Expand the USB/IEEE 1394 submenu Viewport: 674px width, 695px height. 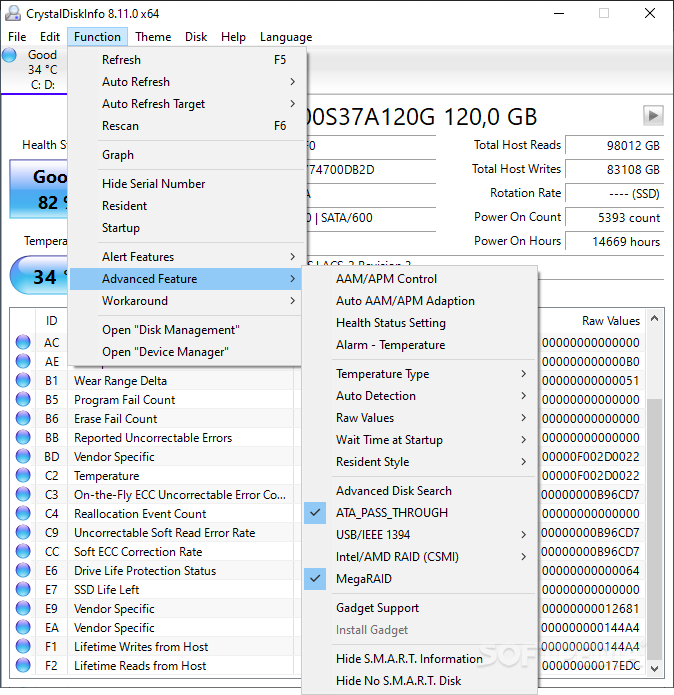pyautogui.click(x=420, y=535)
